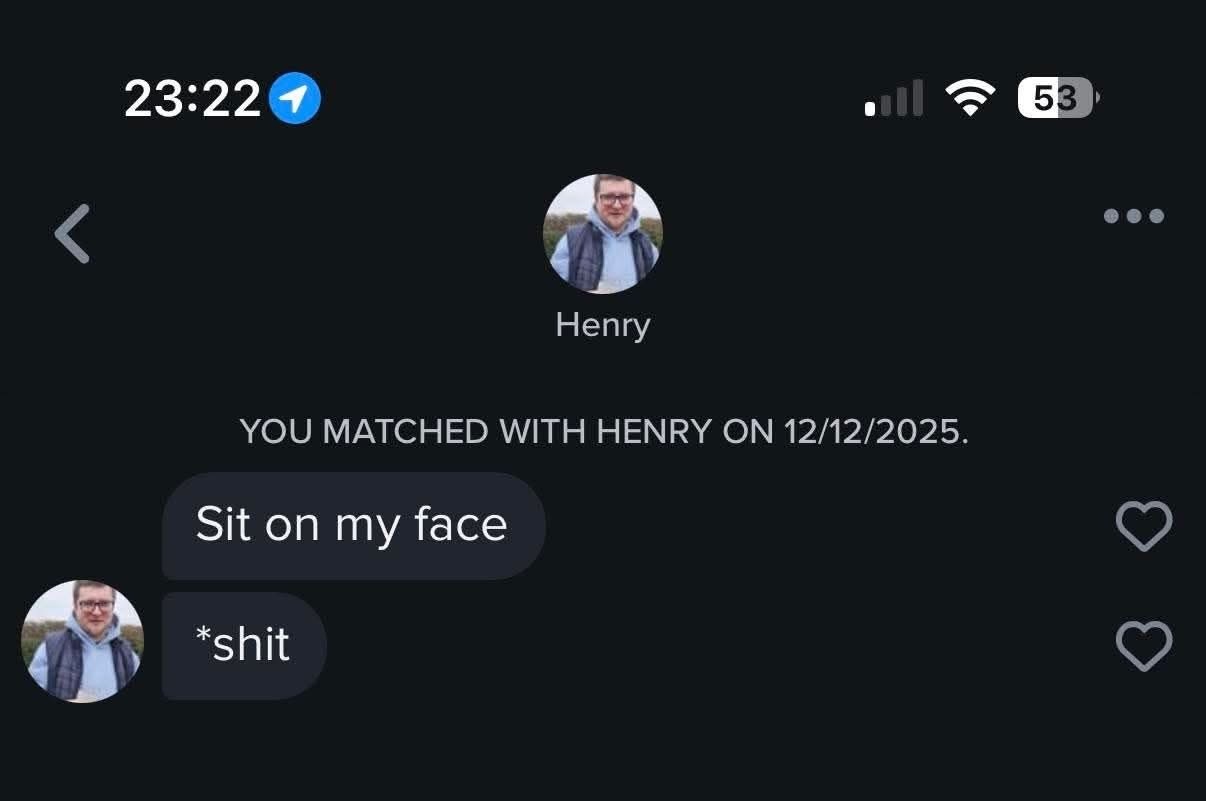1206x801 pixels.
Task: Tap the battery indicator showing 53
Action: click(1057, 98)
